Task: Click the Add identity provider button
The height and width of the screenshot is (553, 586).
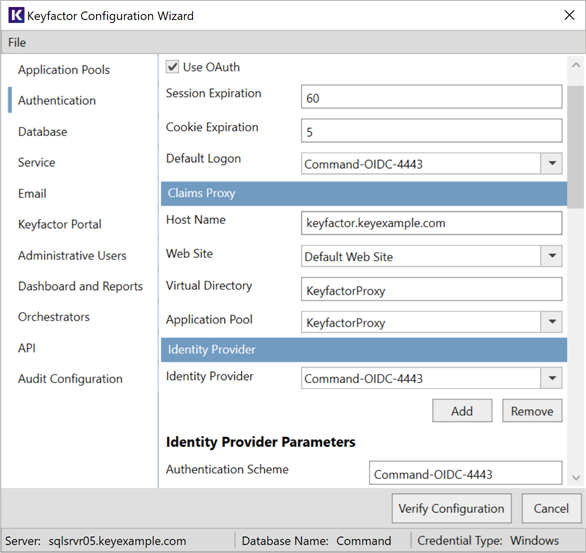Action: click(x=462, y=411)
